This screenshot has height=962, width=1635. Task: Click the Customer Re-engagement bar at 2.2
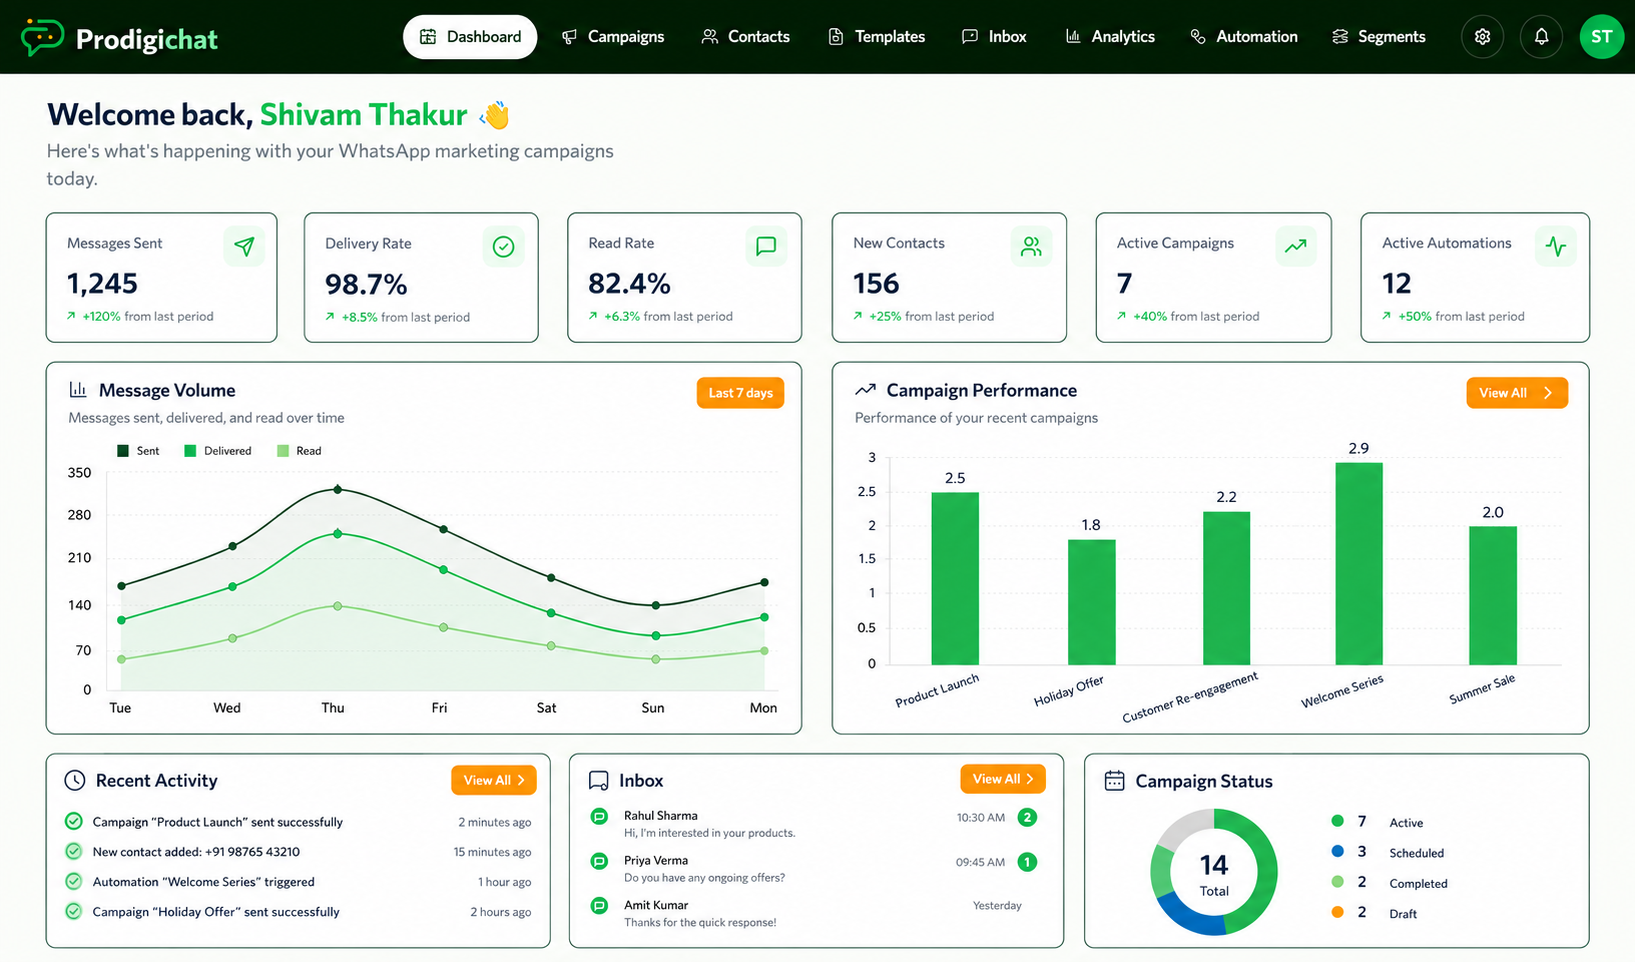tap(1226, 588)
